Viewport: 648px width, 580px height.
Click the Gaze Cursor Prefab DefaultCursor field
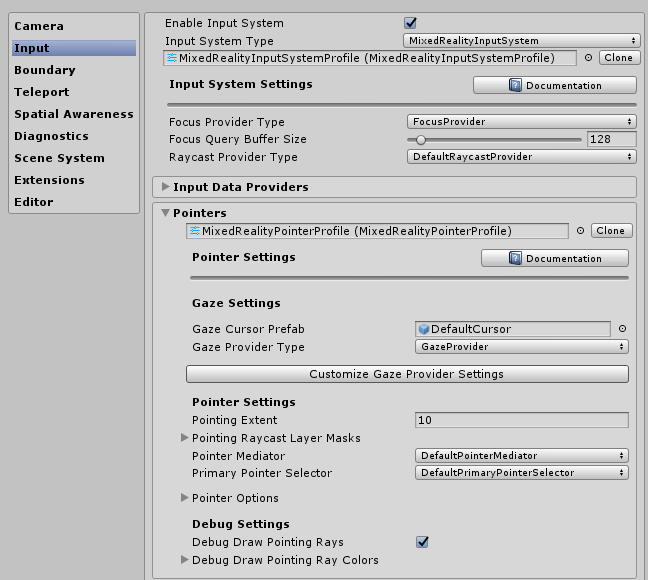click(513, 329)
